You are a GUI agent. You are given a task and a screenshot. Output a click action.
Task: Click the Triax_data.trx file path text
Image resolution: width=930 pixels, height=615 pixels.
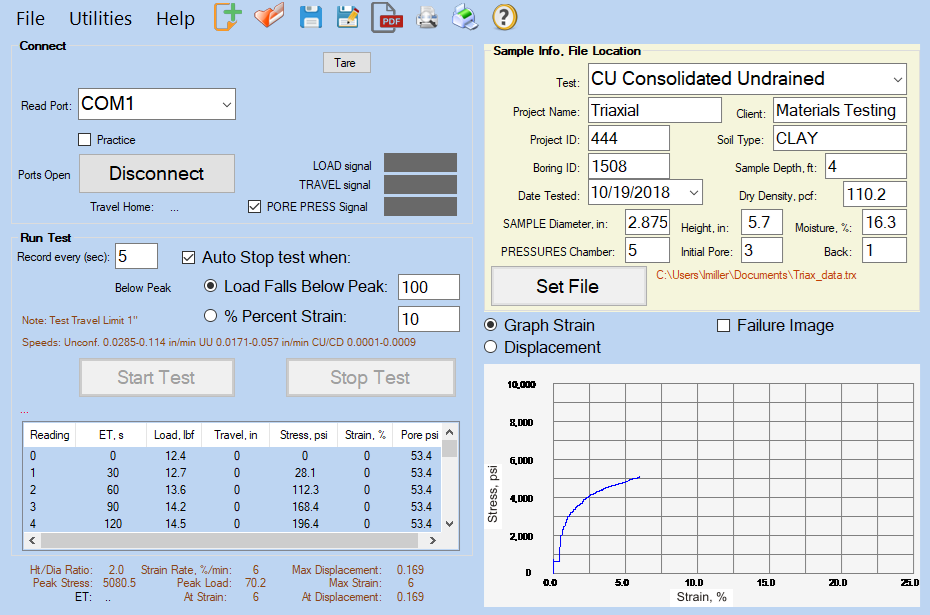pos(756,275)
